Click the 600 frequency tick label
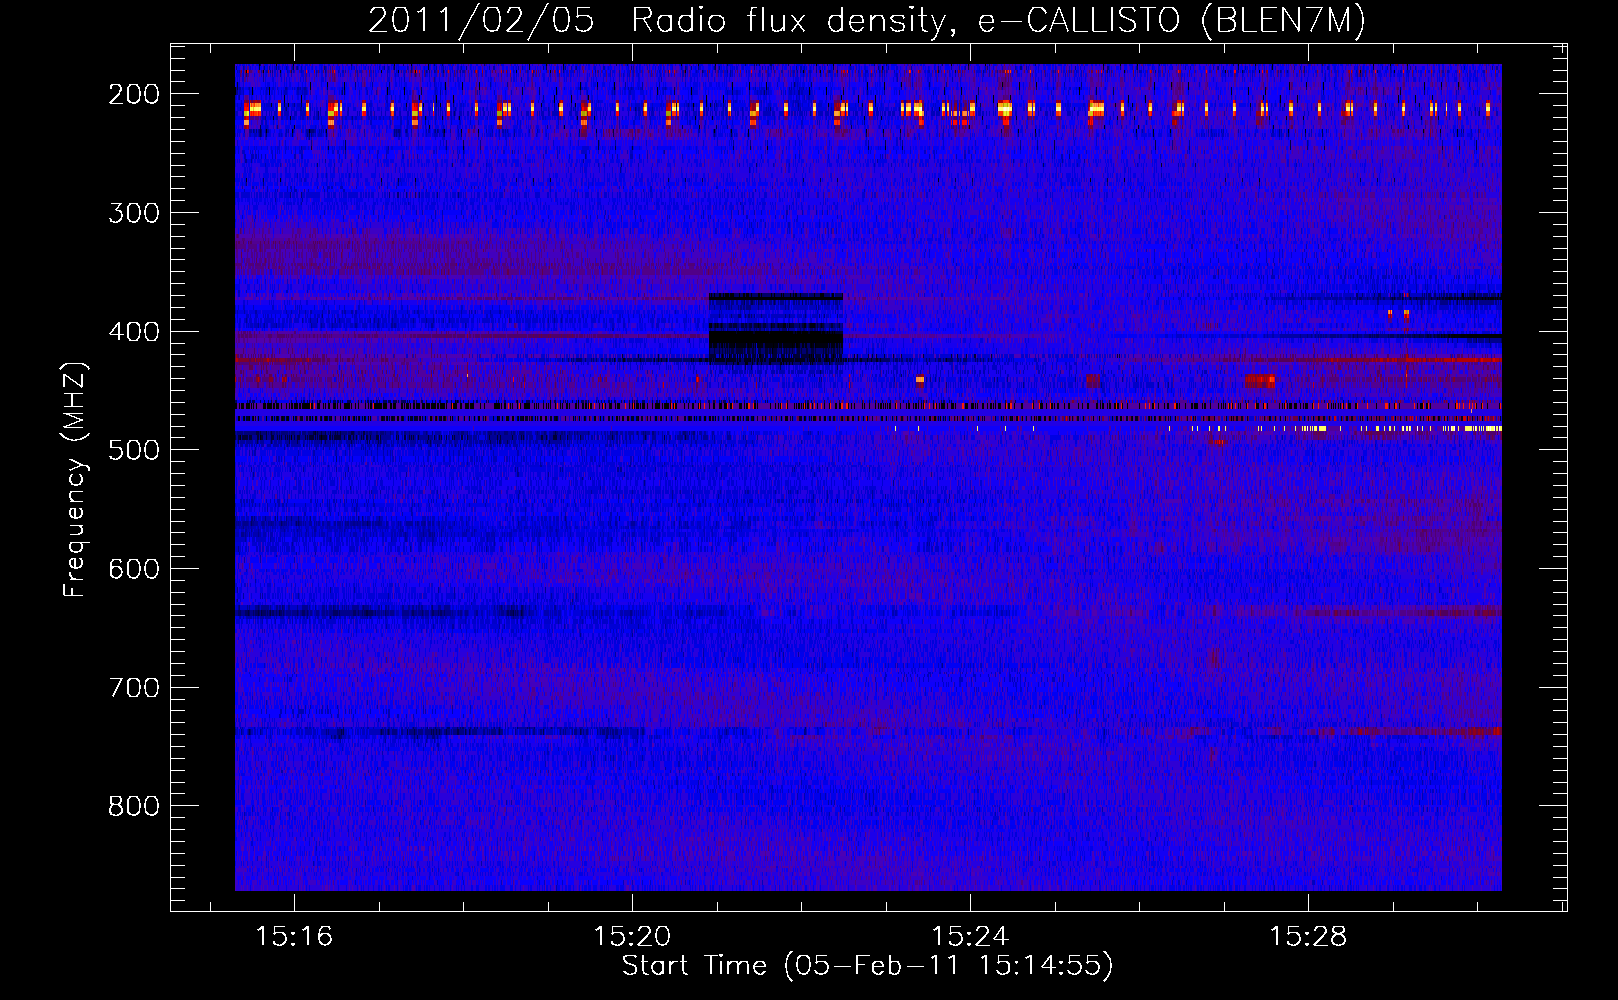1618x1000 pixels. click(134, 569)
